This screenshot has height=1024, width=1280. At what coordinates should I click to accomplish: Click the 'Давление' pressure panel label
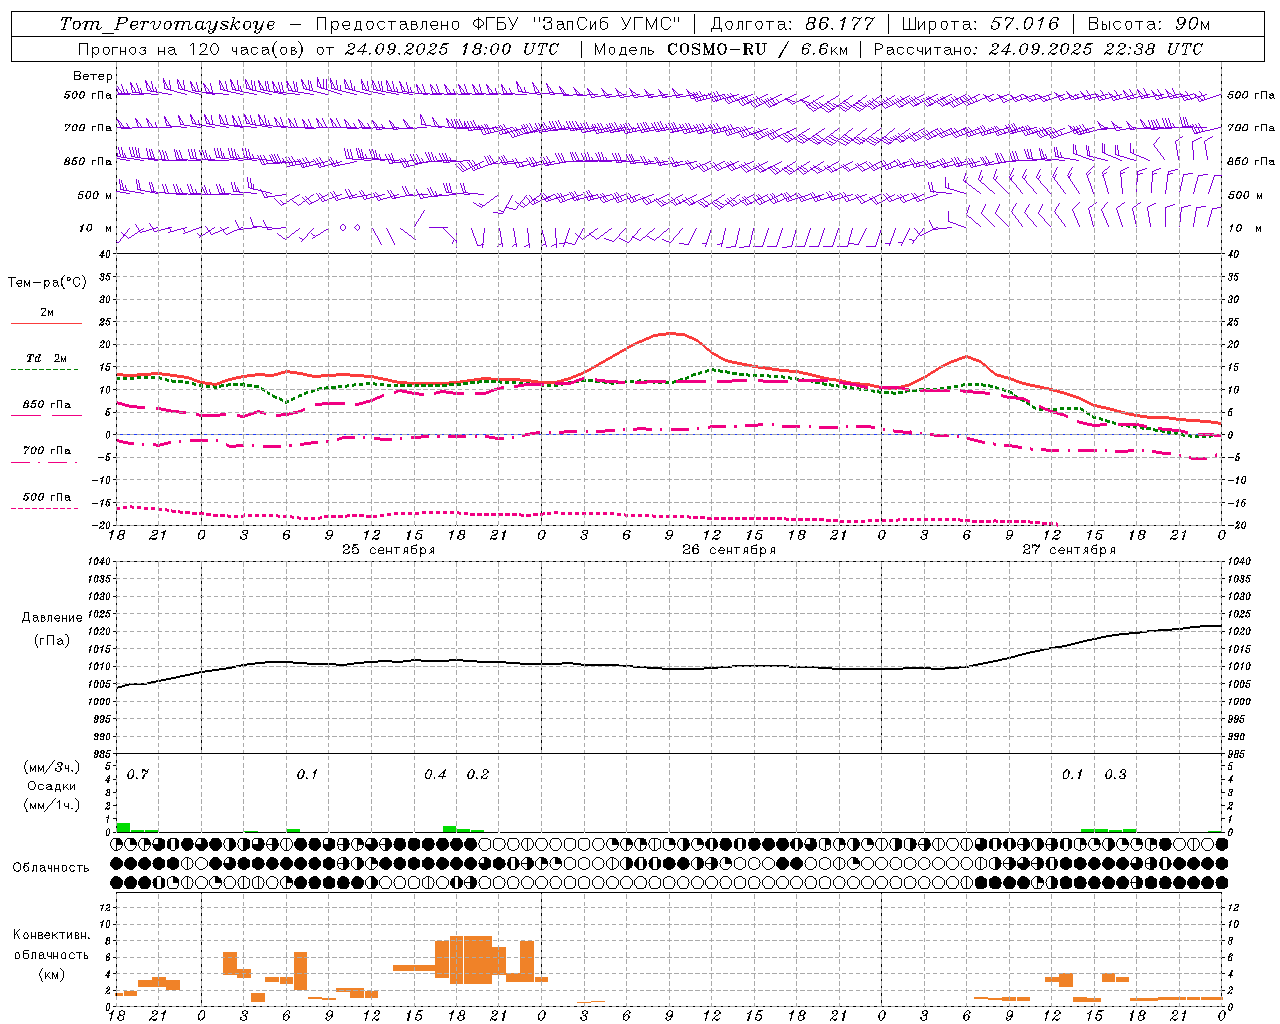[52, 618]
